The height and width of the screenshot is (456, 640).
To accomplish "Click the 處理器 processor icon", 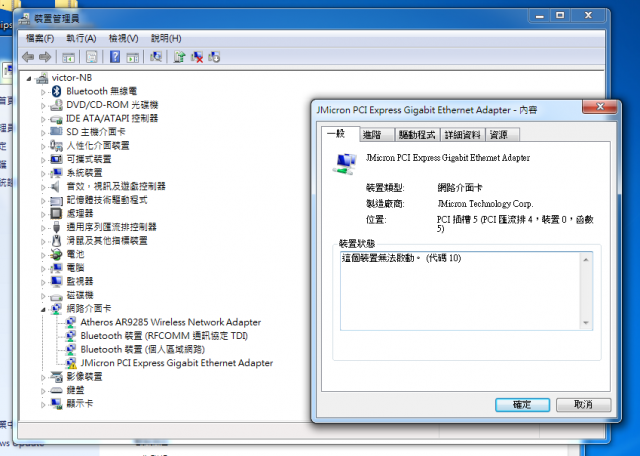I will coord(56,214).
